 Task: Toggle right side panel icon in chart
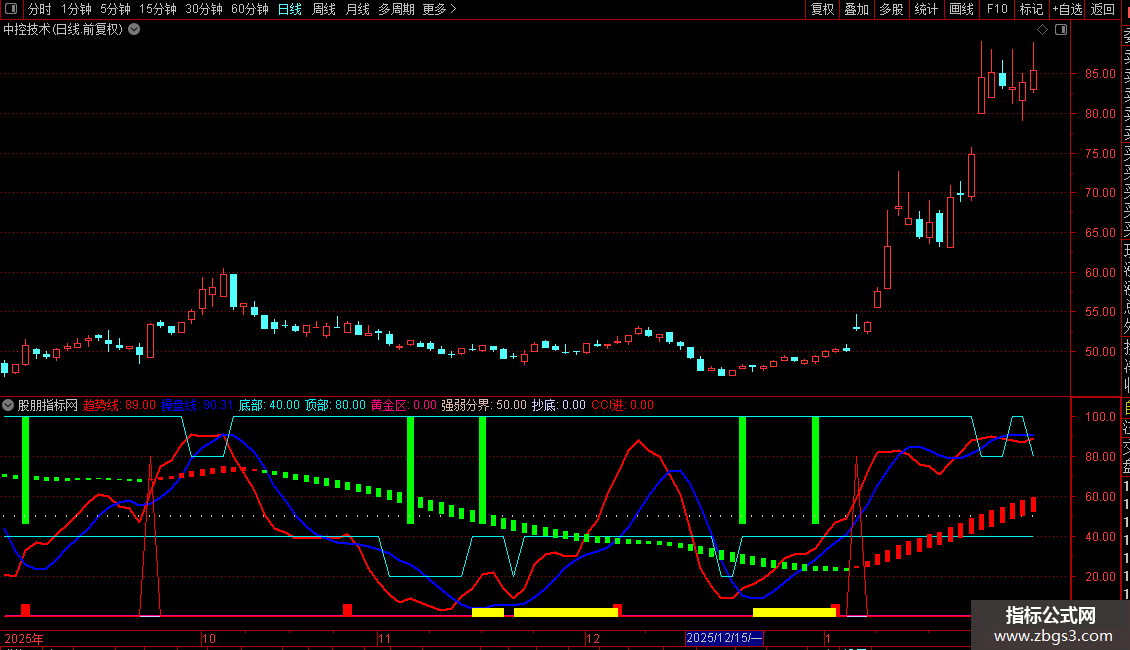tap(1061, 30)
